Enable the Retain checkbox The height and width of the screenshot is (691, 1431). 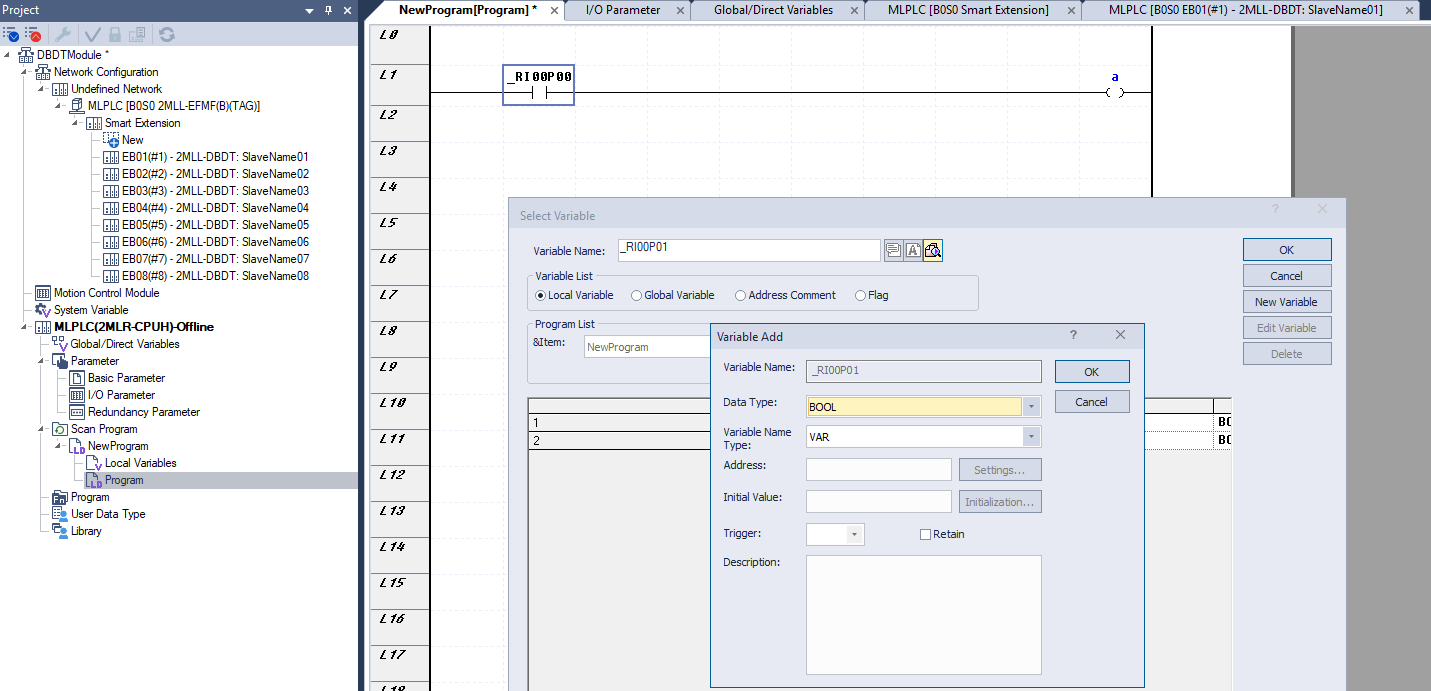(x=925, y=534)
